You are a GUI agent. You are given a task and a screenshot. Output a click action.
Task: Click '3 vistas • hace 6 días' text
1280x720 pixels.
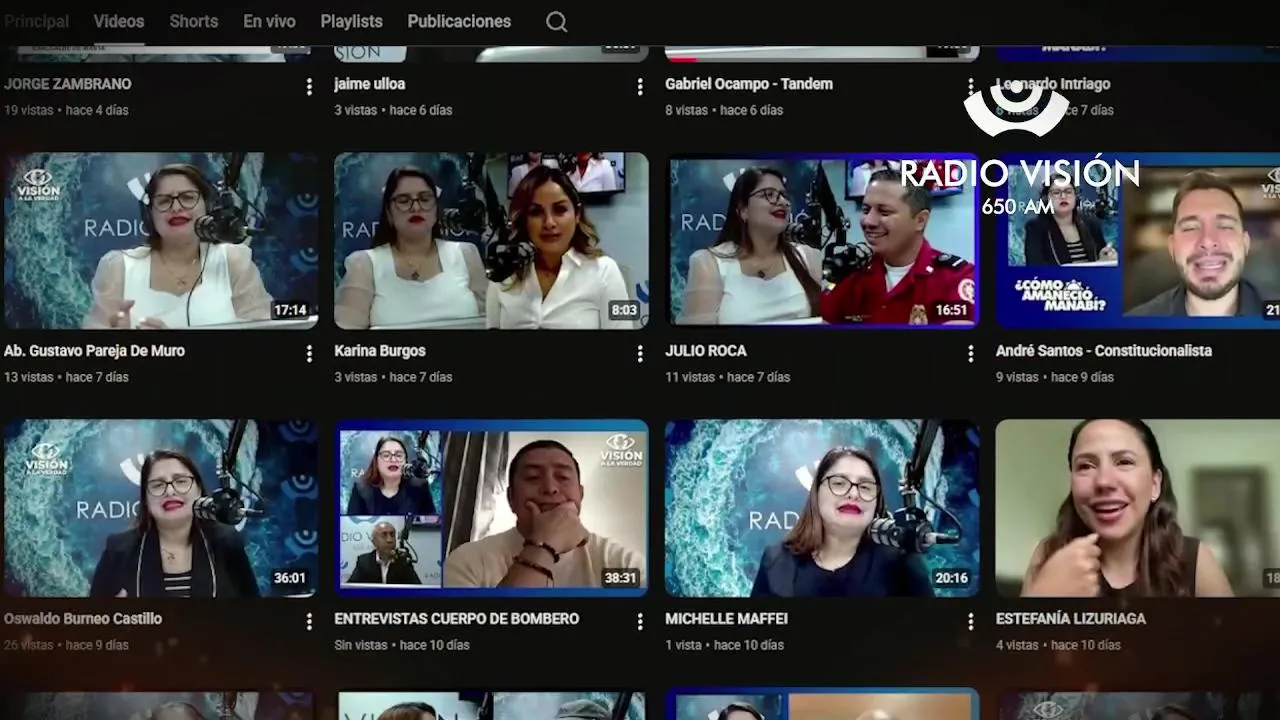click(393, 110)
